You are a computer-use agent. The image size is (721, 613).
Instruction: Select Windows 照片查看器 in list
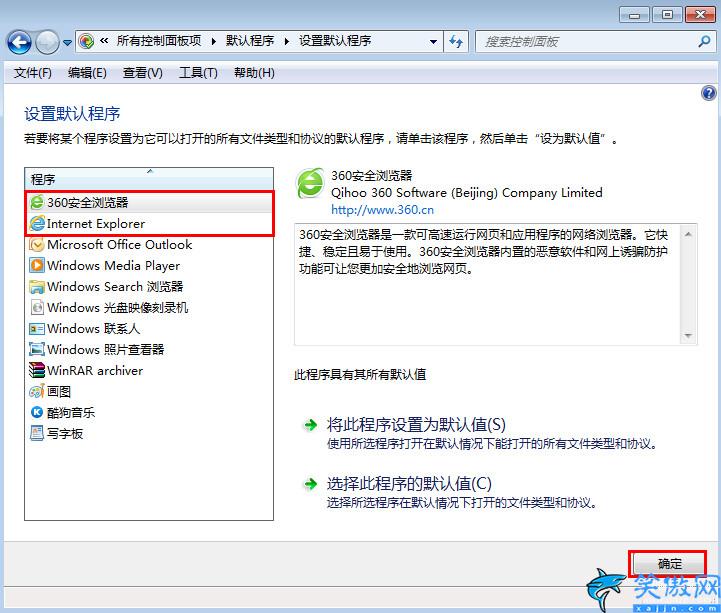point(149,349)
